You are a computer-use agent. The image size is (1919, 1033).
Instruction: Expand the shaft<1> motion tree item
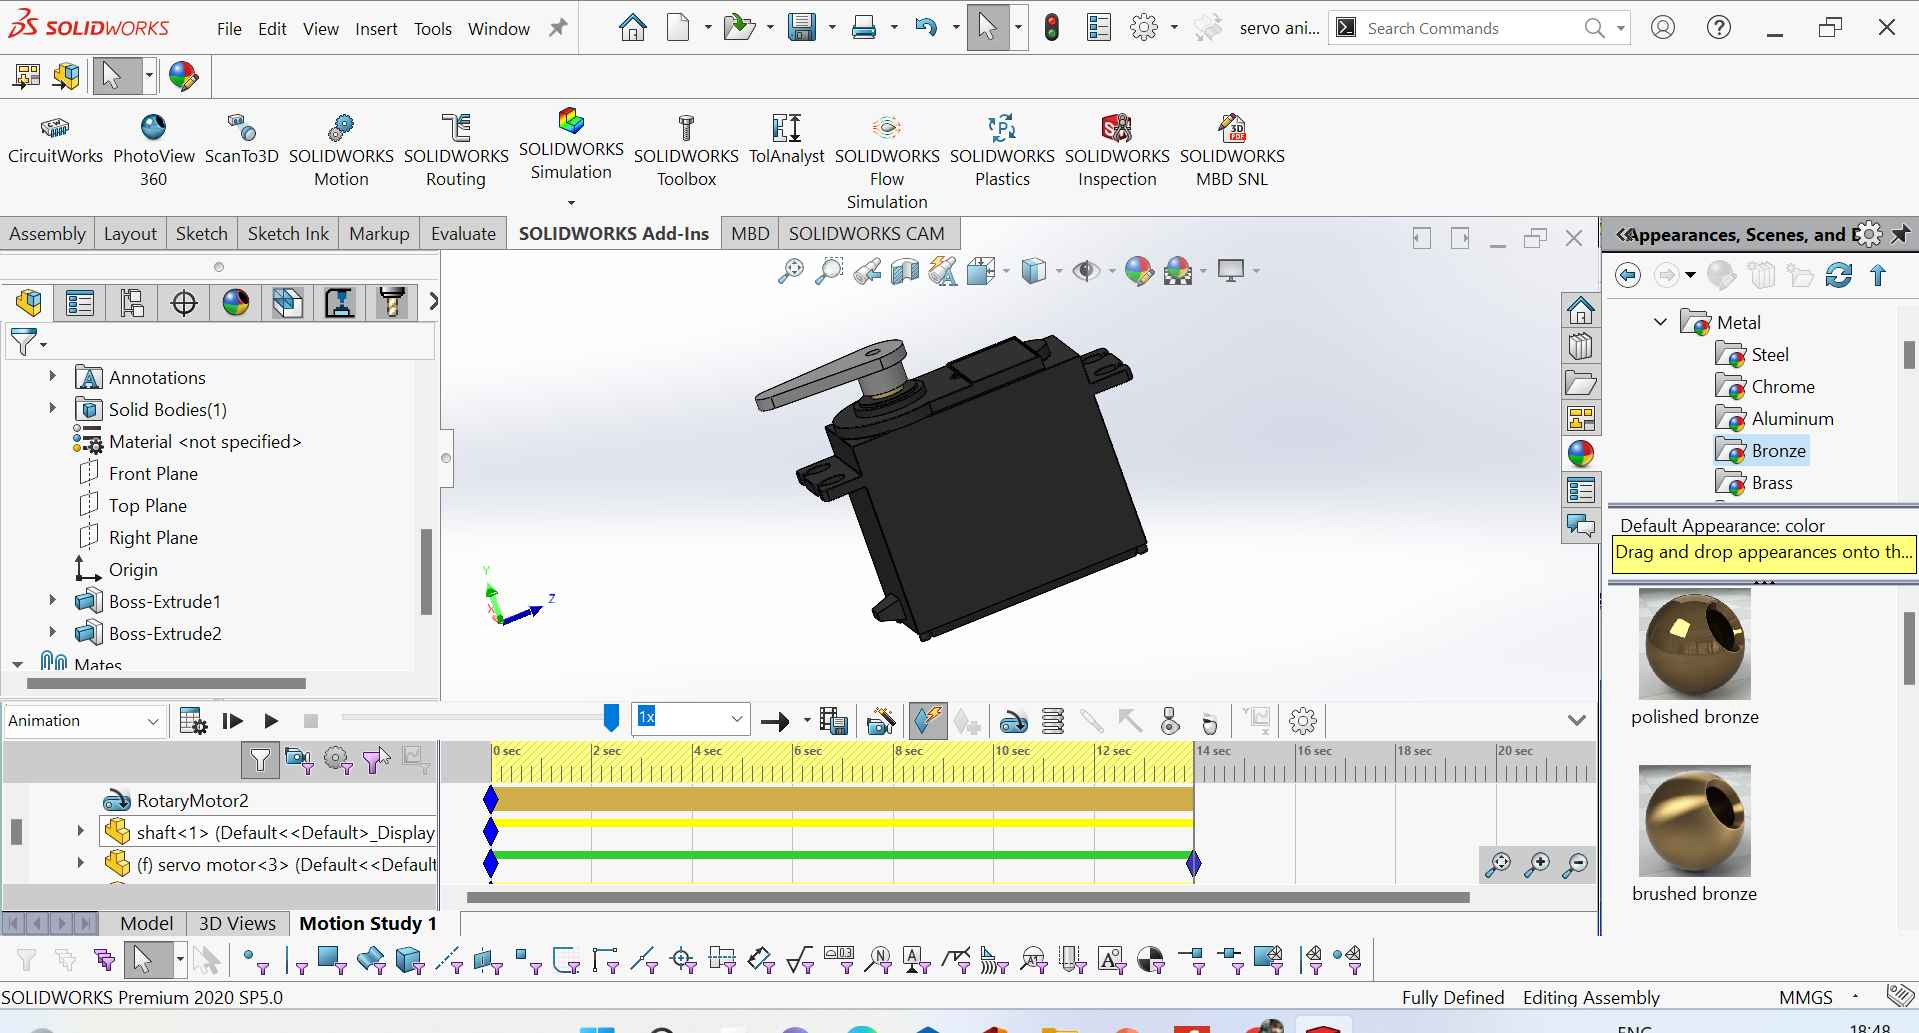coord(81,831)
